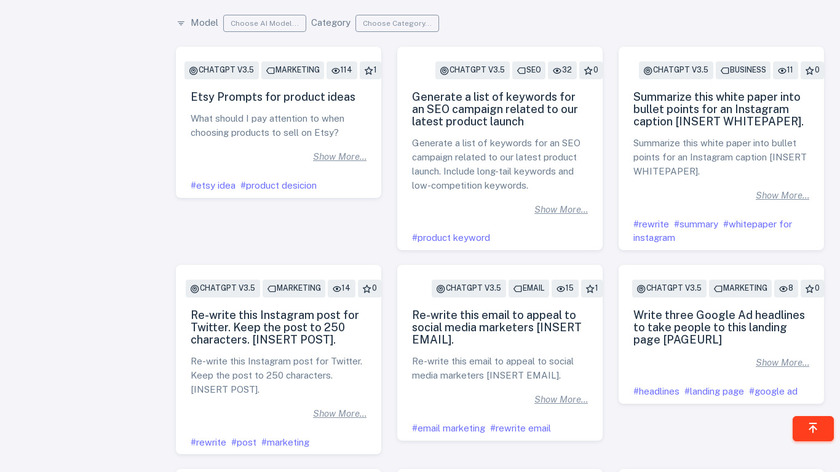This screenshot has width=840, height=472.
Task: Open the Choose AI Model dropdown
Action: (x=264, y=23)
